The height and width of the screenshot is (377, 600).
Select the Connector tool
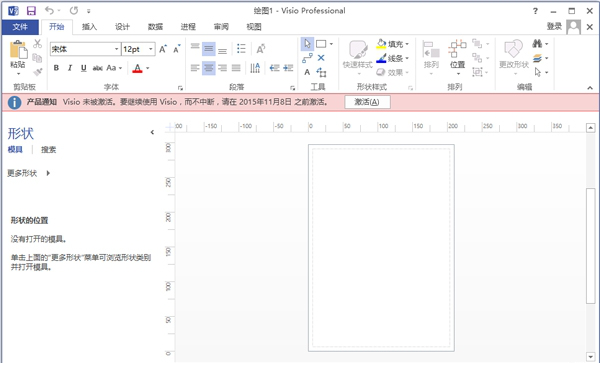point(307,58)
